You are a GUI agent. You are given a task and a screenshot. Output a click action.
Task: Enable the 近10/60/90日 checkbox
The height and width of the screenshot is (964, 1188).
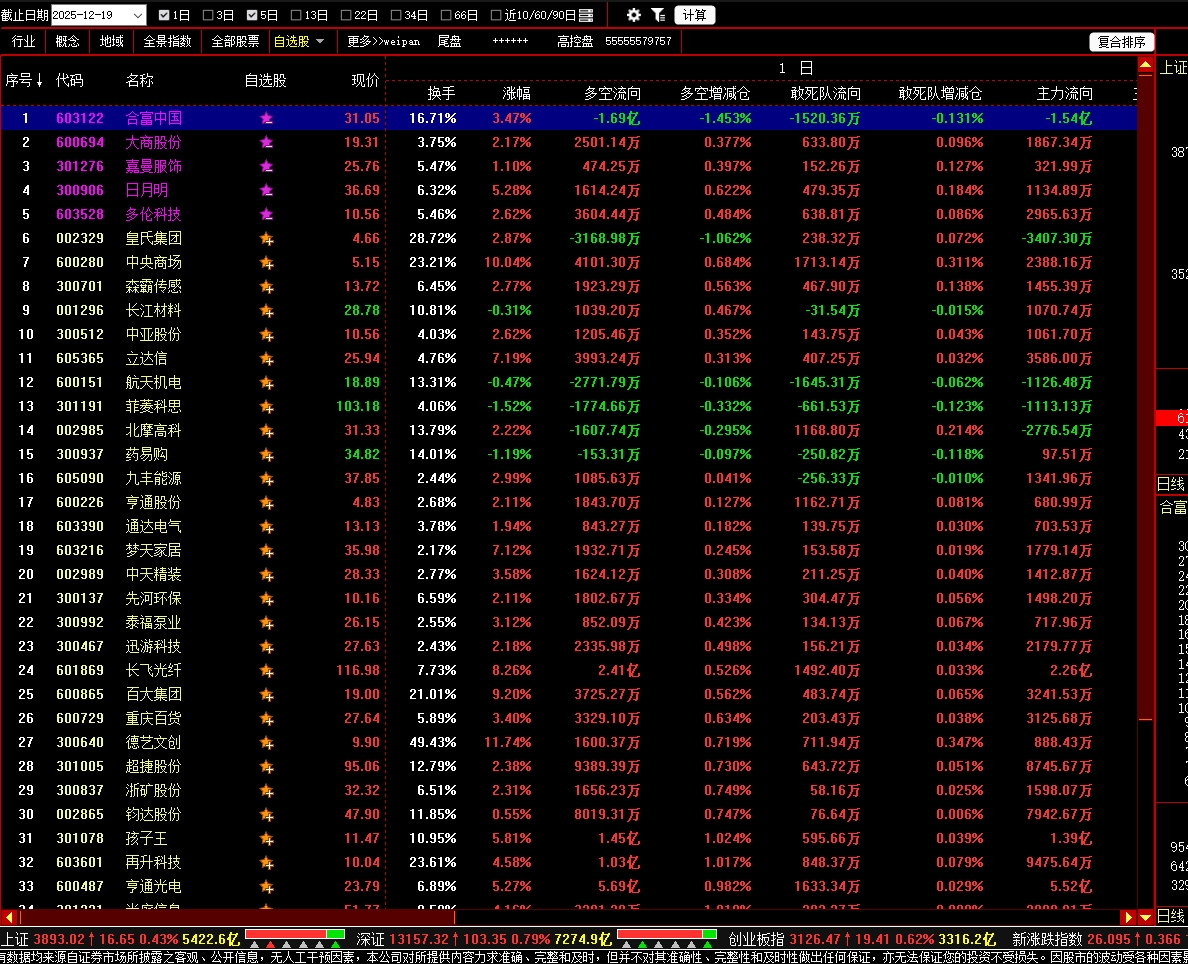click(x=496, y=15)
